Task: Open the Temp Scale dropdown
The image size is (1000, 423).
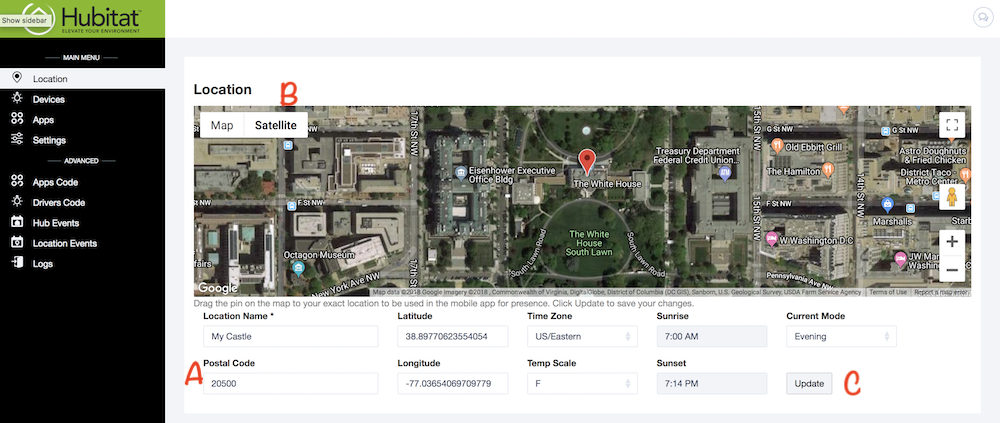Action: (581, 384)
